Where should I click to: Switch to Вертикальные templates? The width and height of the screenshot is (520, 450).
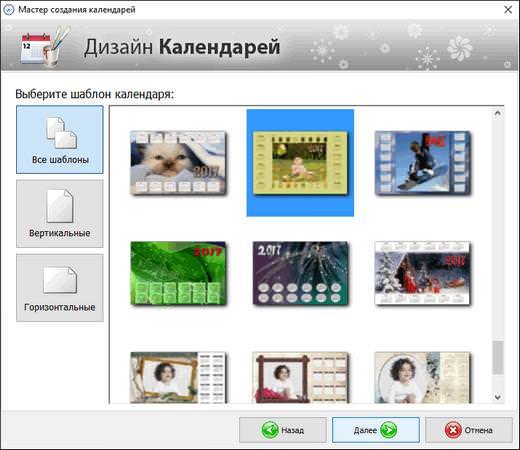(60, 214)
